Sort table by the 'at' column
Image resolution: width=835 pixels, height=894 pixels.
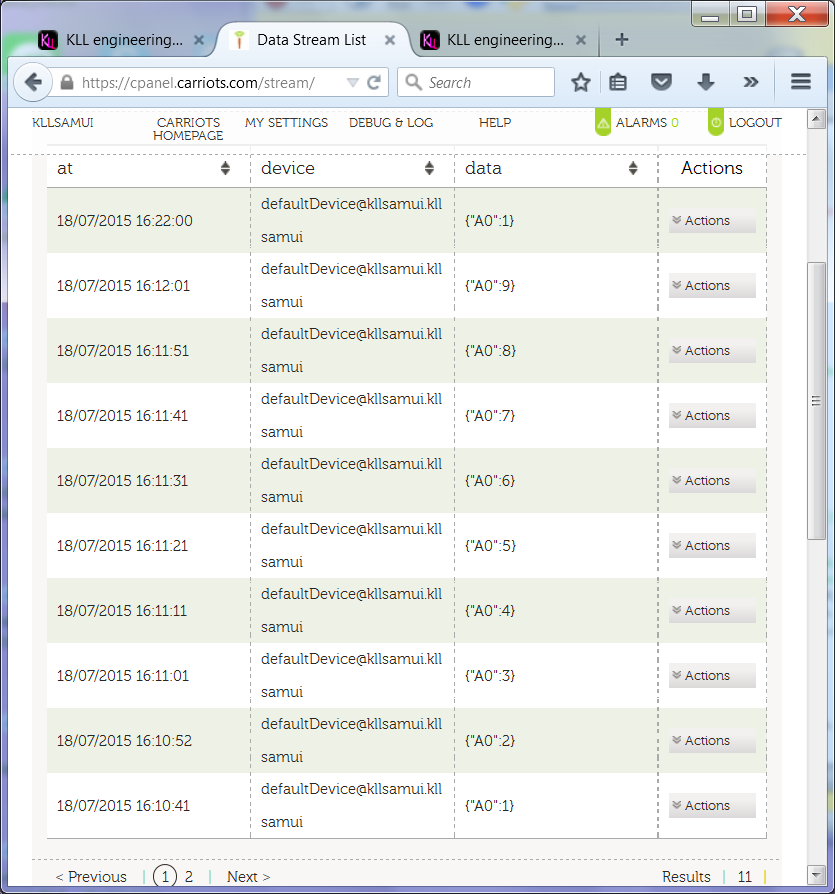225,168
